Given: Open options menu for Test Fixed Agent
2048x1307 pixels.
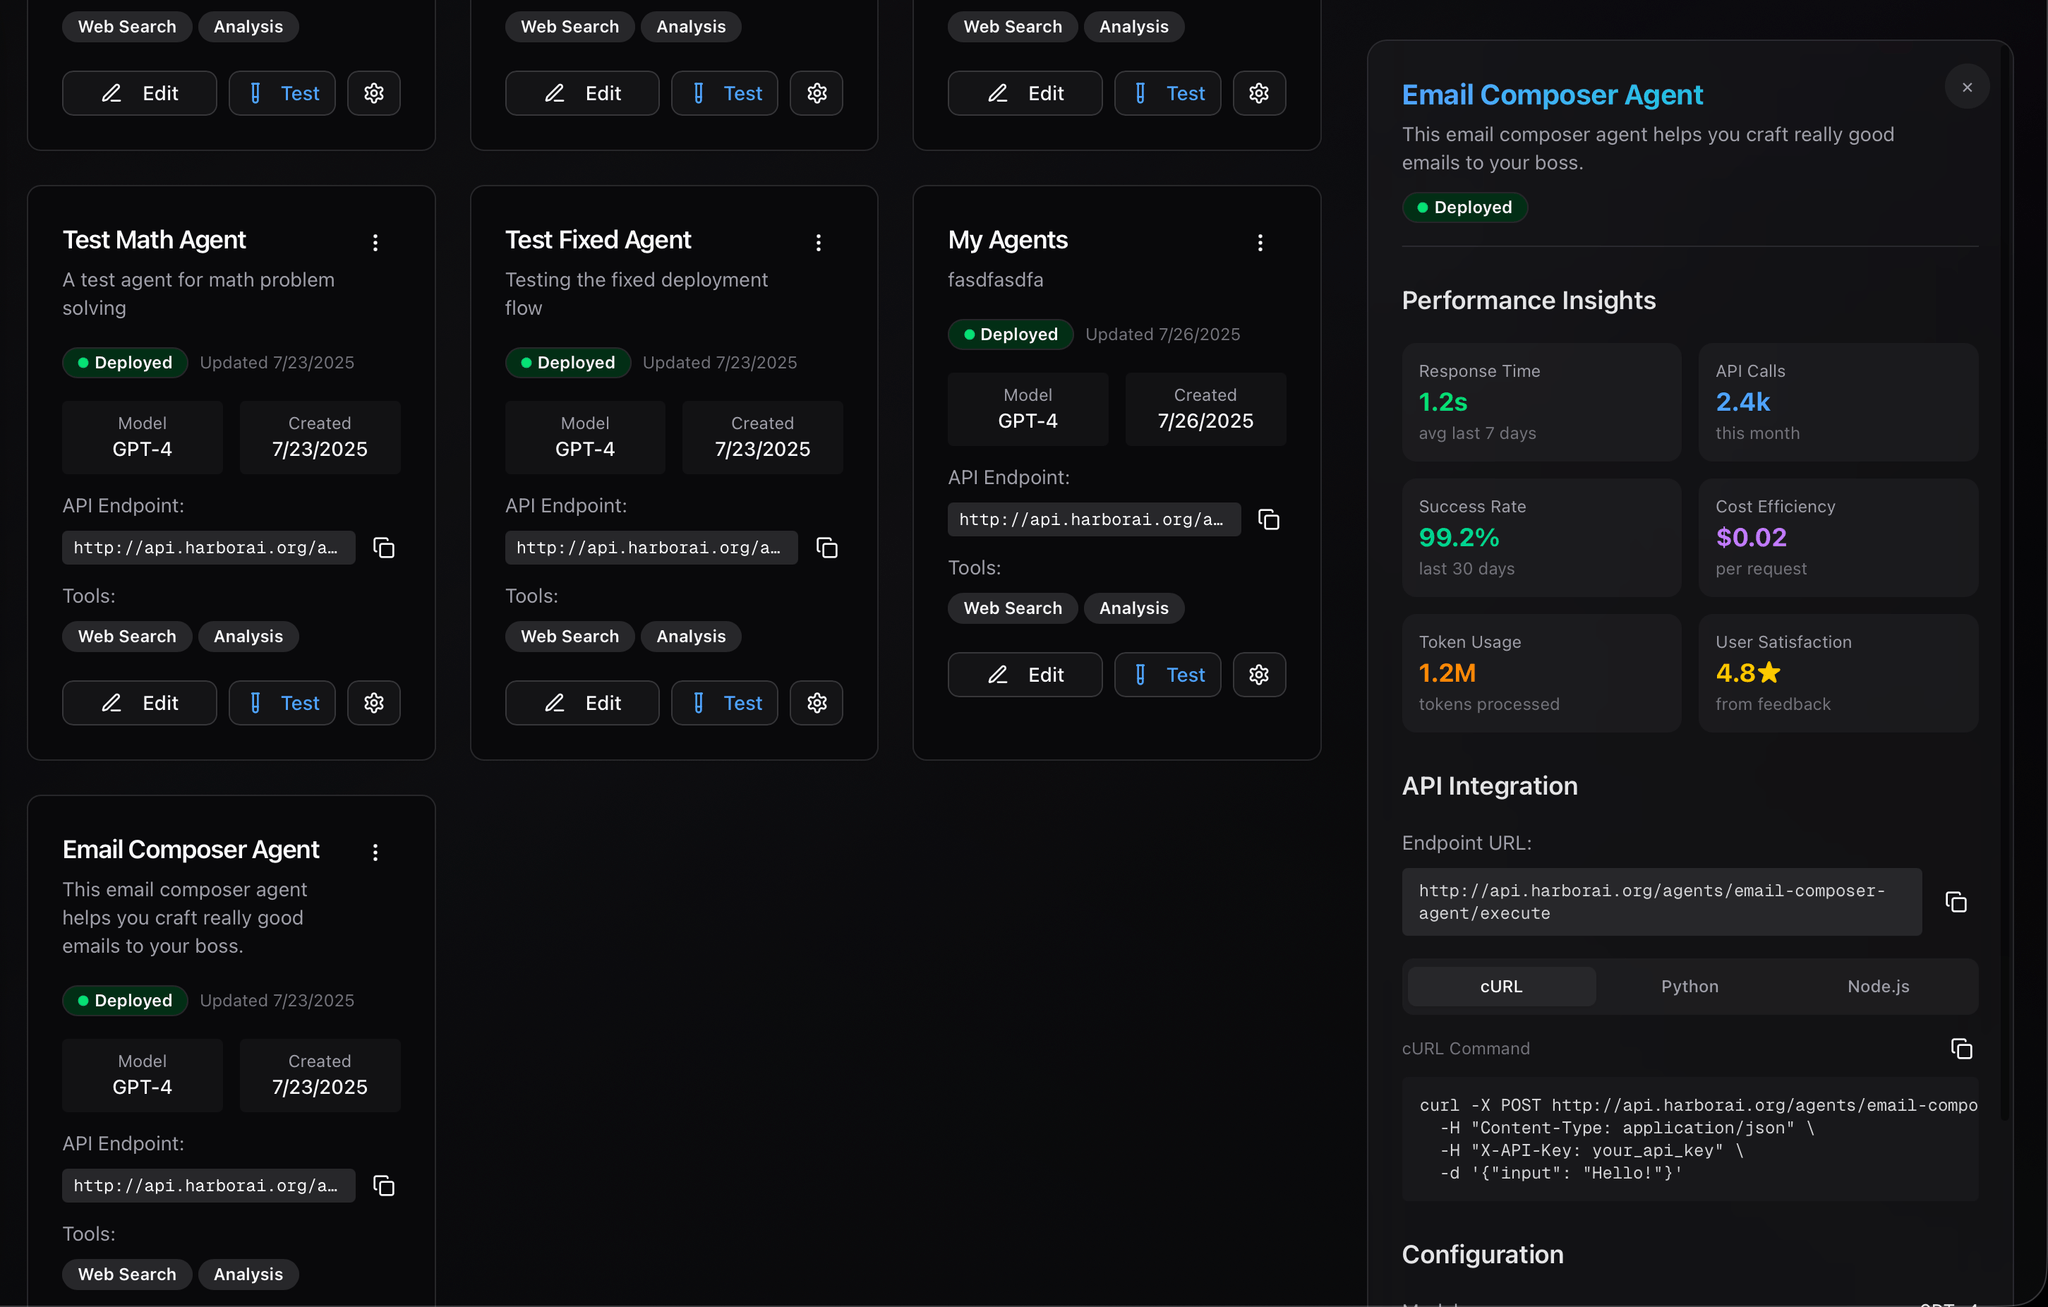Looking at the screenshot, I should point(818,241).
